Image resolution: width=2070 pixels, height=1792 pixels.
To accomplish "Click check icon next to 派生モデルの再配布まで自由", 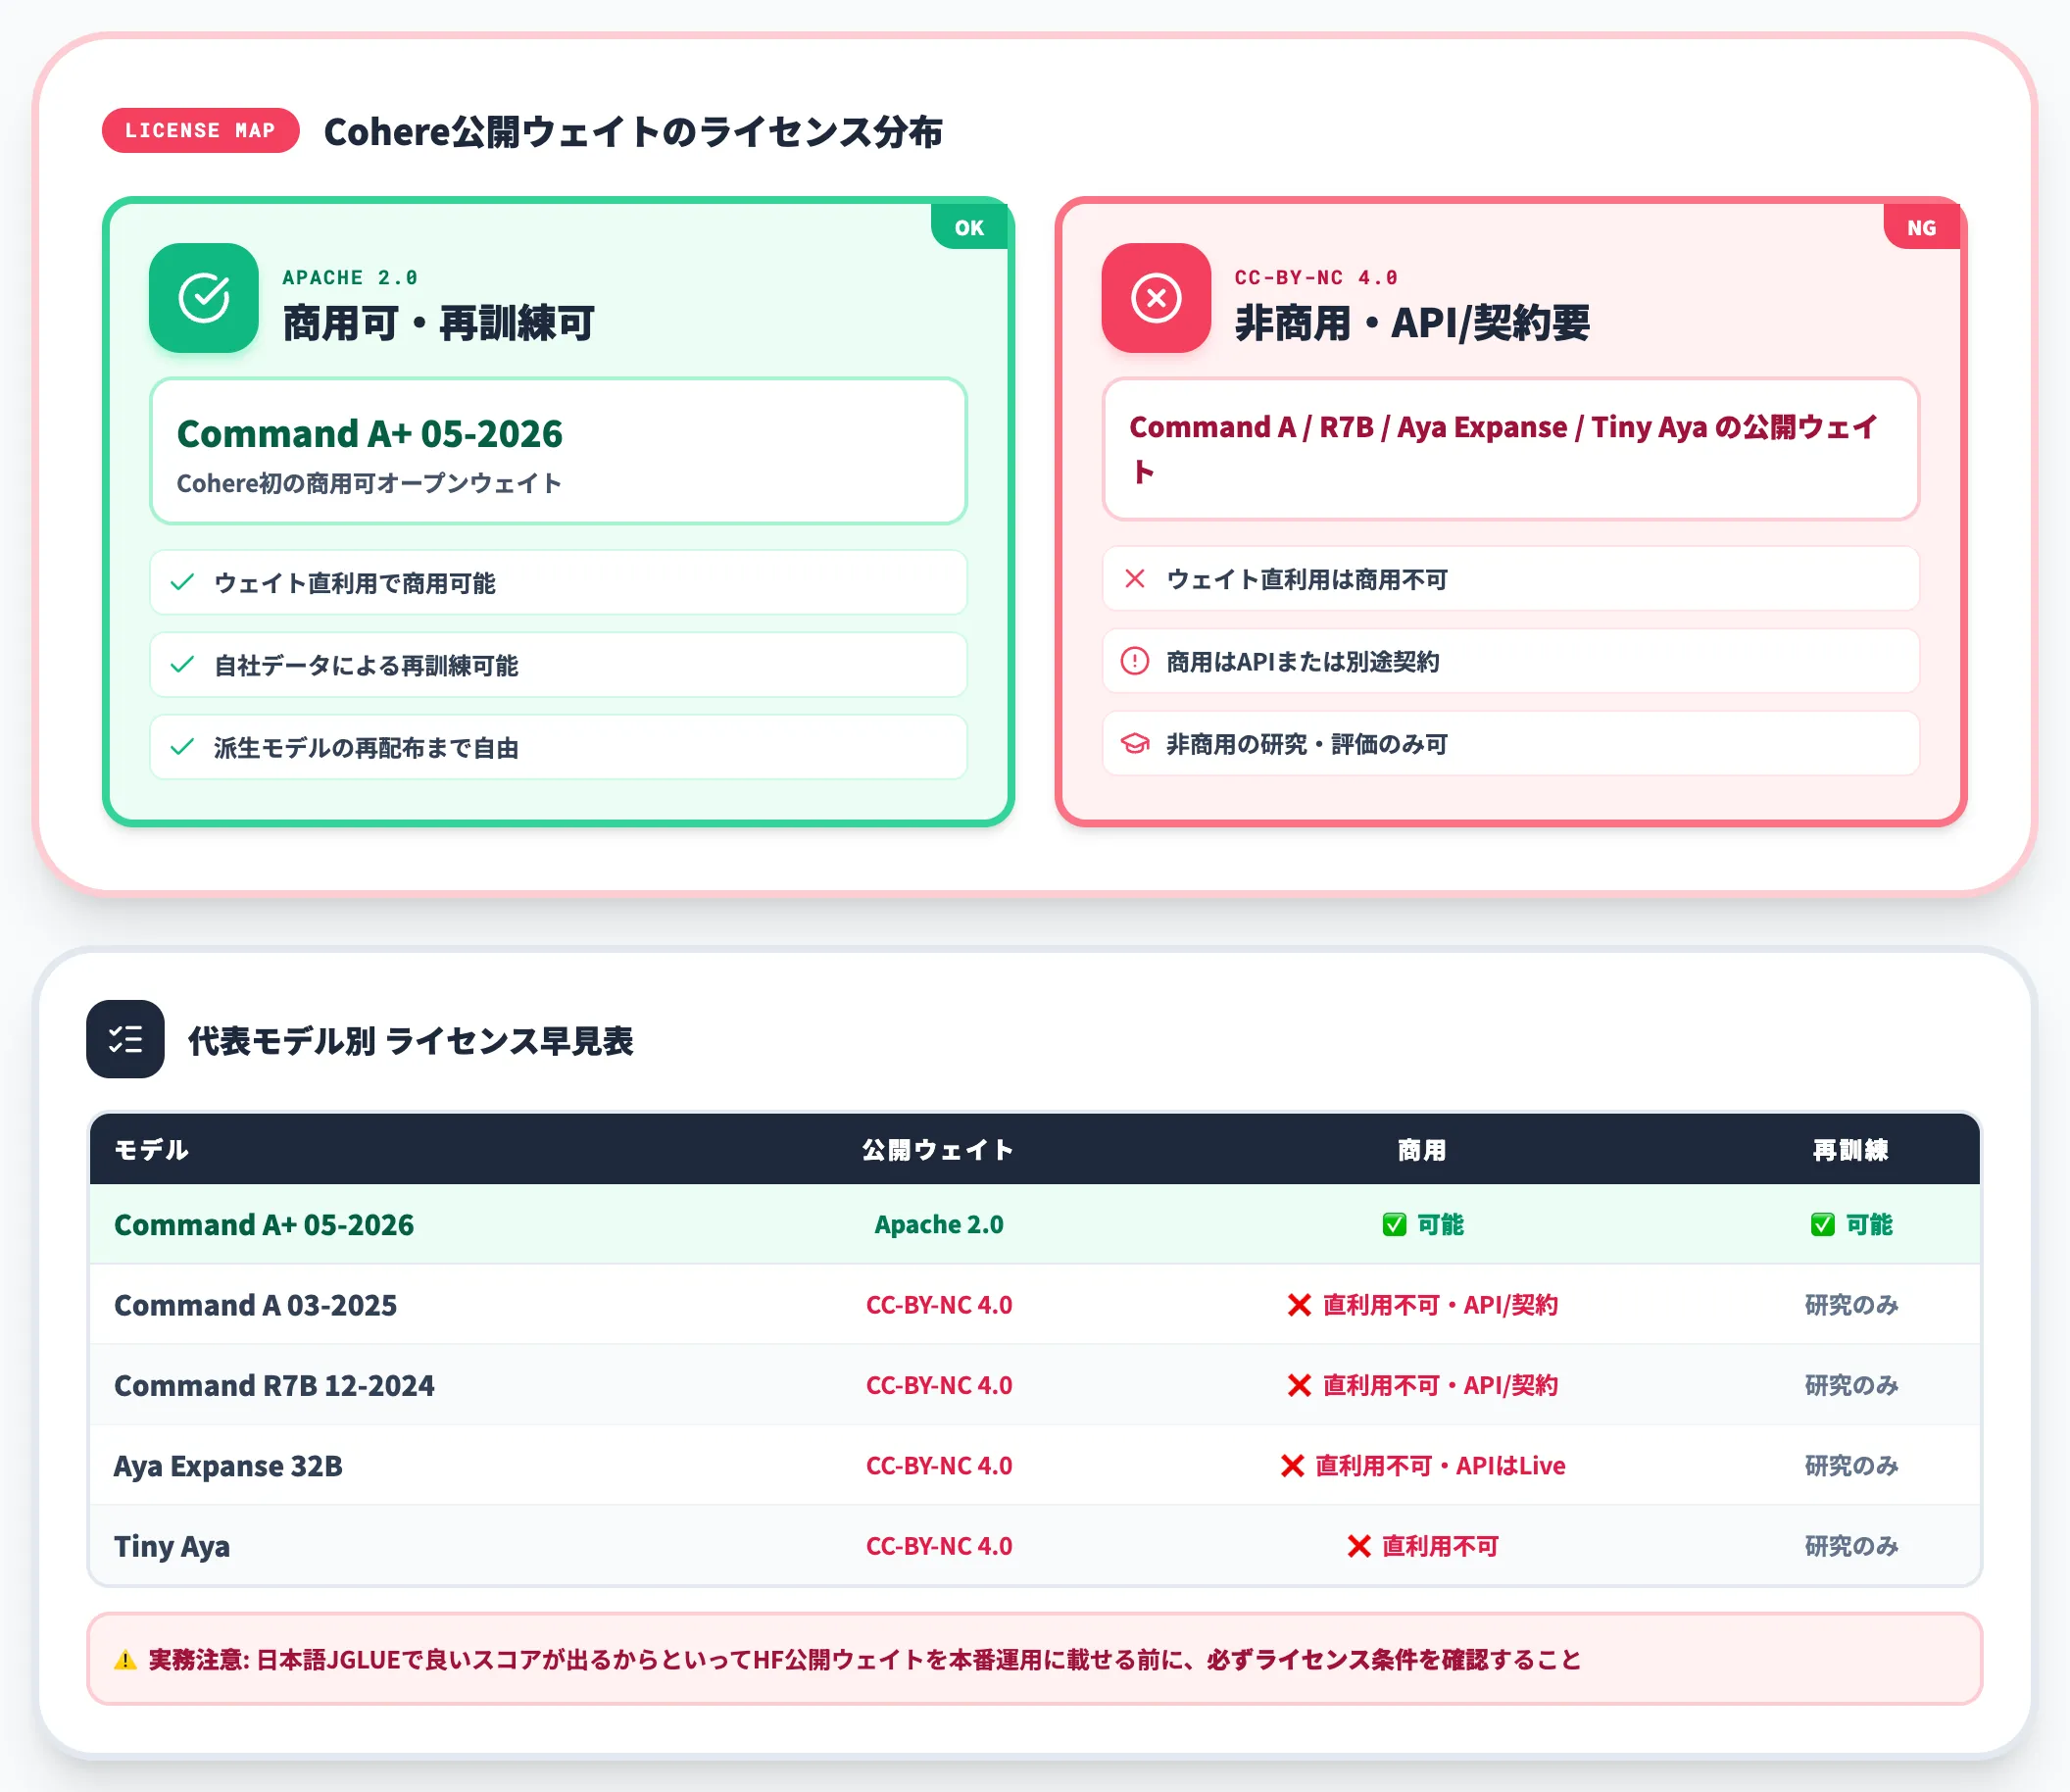I will pyautogui.click(x=182, y=747).
